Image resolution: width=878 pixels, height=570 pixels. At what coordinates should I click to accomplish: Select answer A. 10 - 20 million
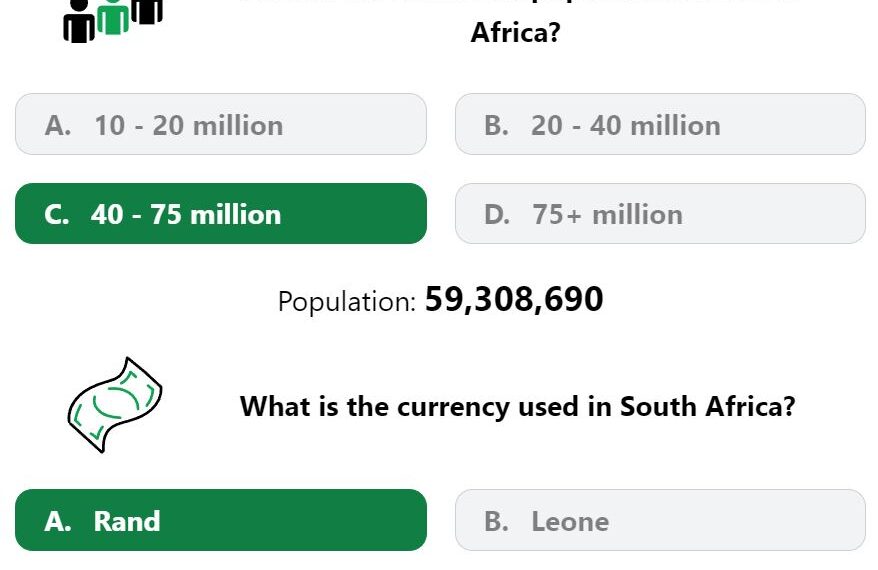(x=221, y=124)
